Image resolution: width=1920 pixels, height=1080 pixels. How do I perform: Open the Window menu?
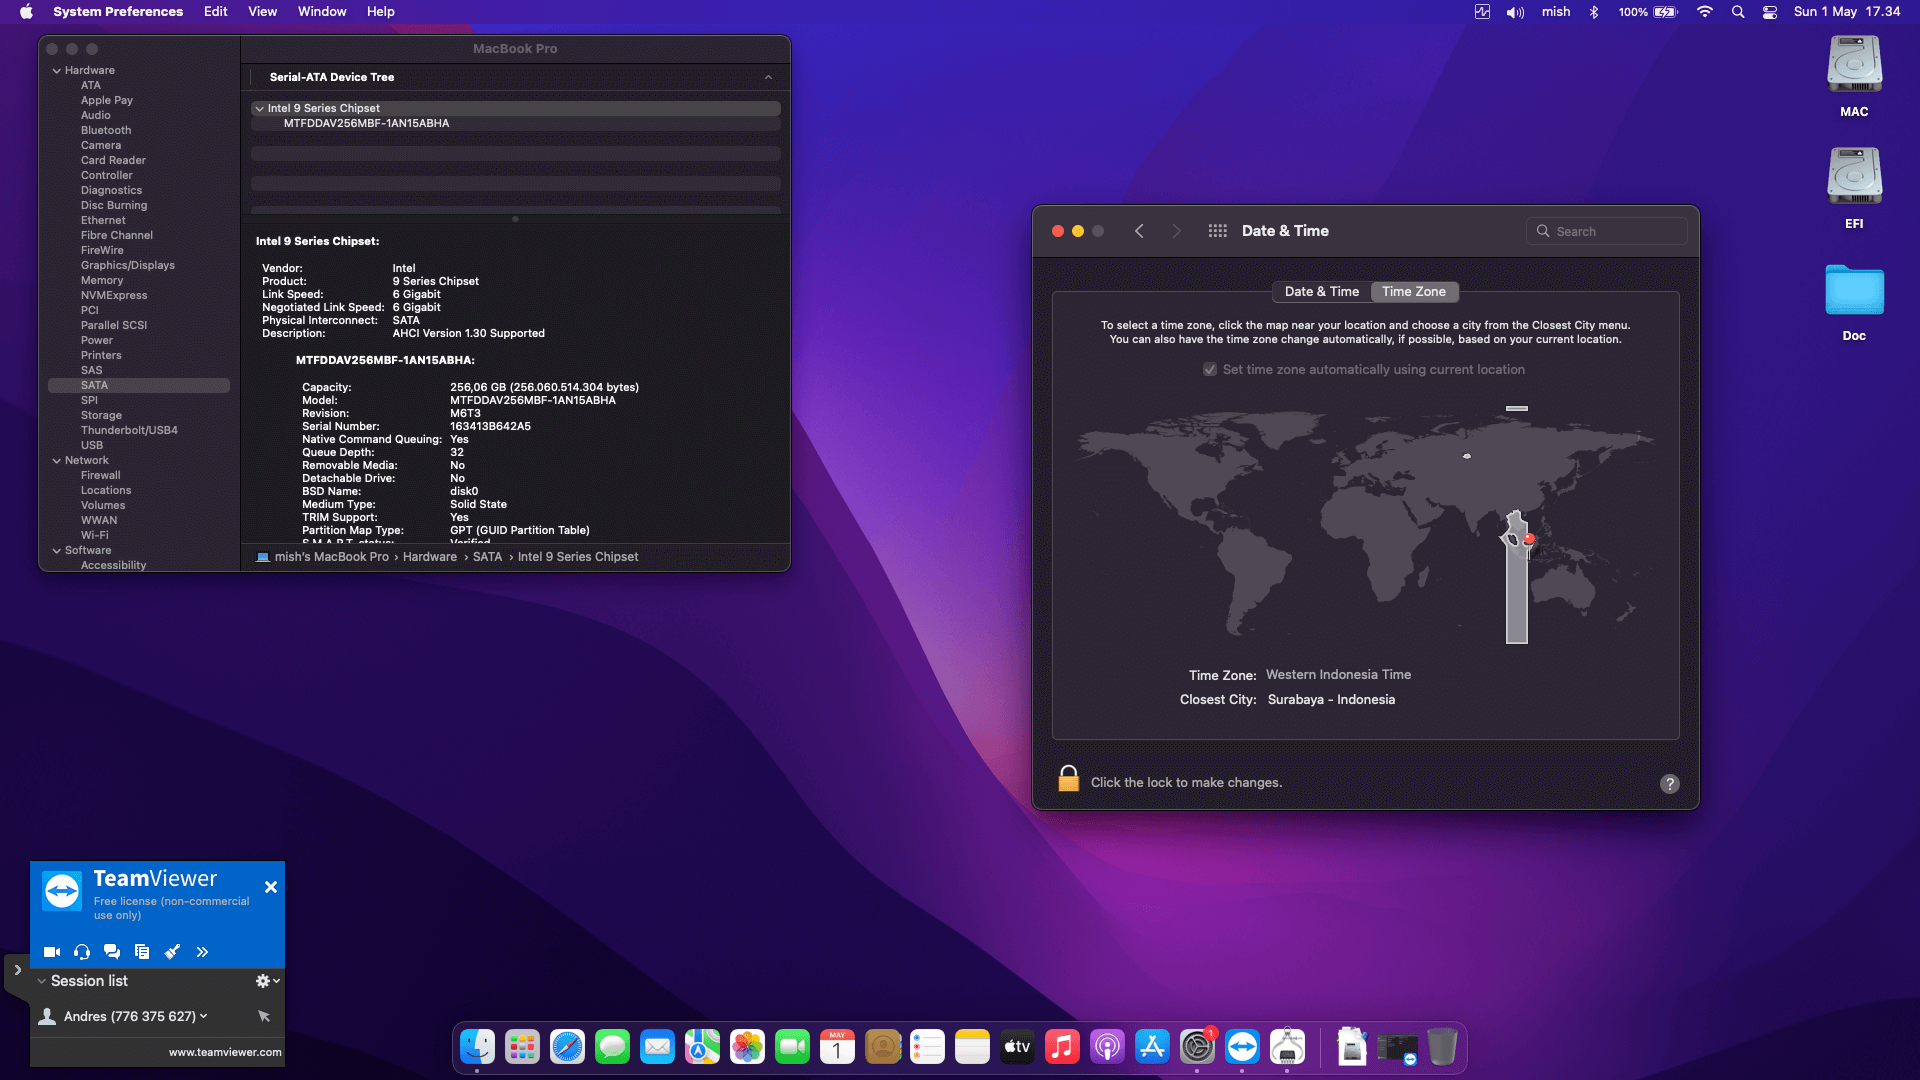(x=322, y=12)
